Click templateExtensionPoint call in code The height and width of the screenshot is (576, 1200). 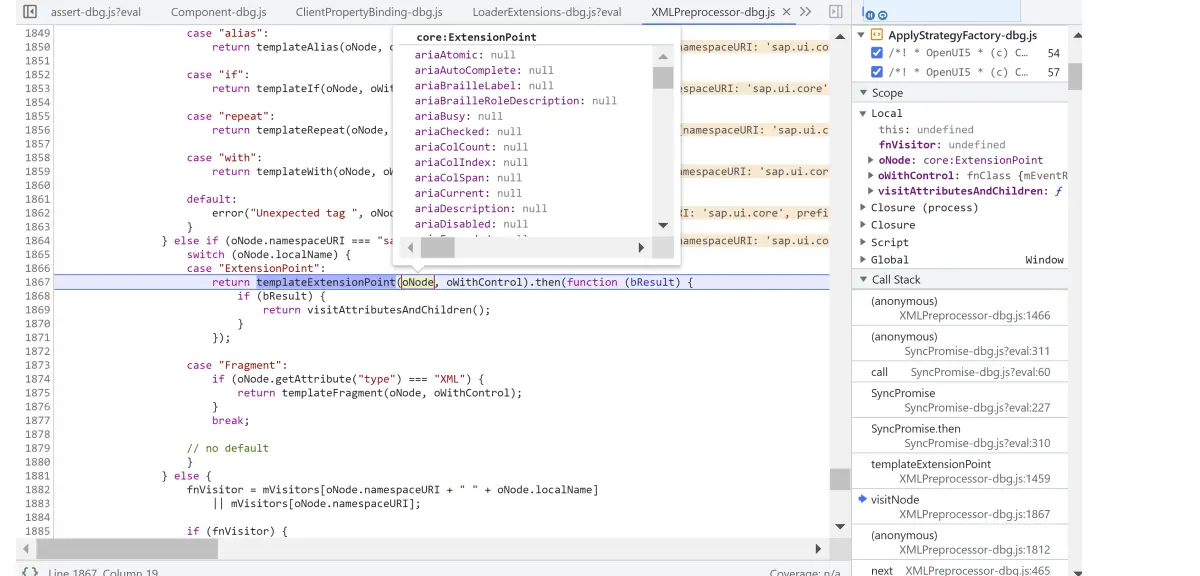(326, 282)
